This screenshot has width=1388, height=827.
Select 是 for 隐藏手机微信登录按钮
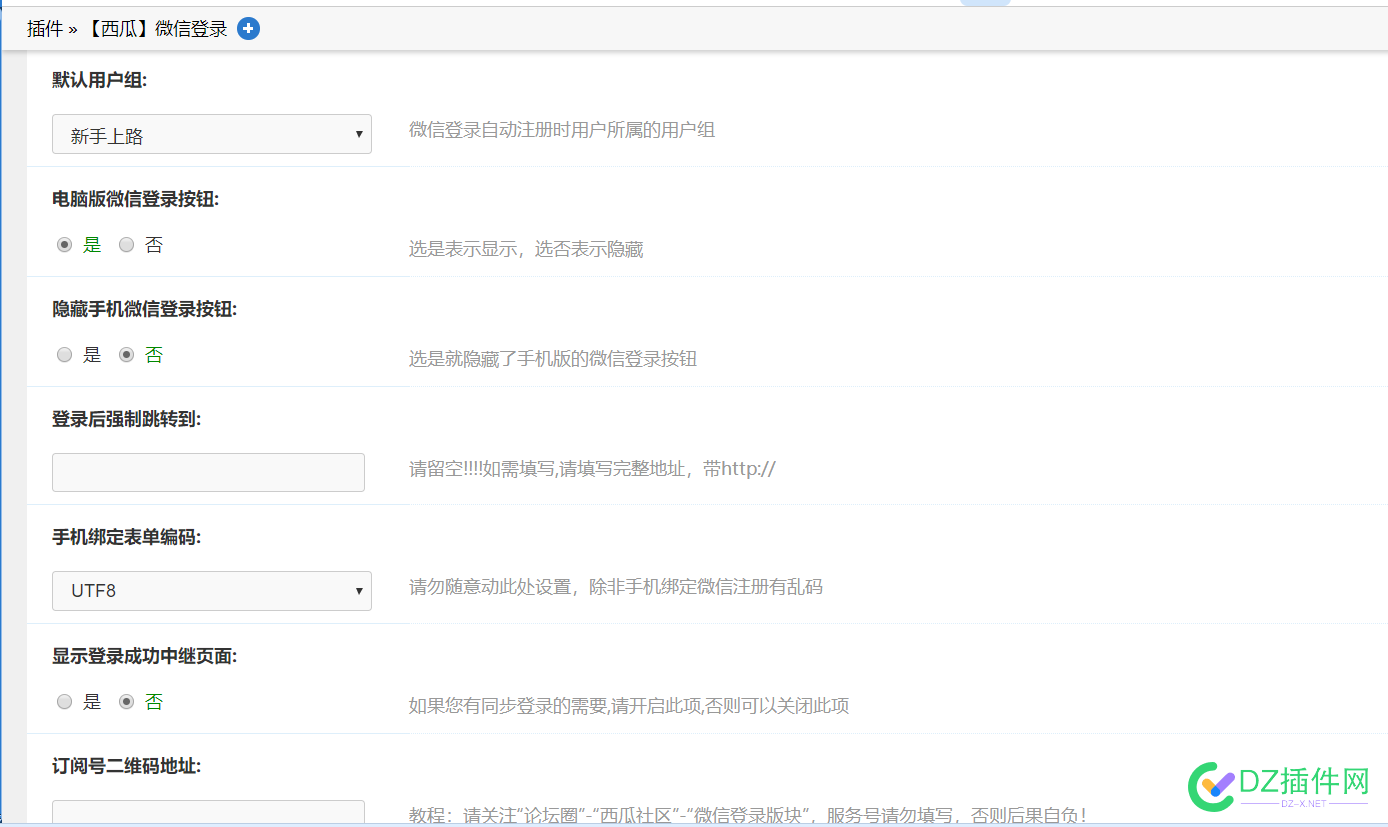pos(65,355)
